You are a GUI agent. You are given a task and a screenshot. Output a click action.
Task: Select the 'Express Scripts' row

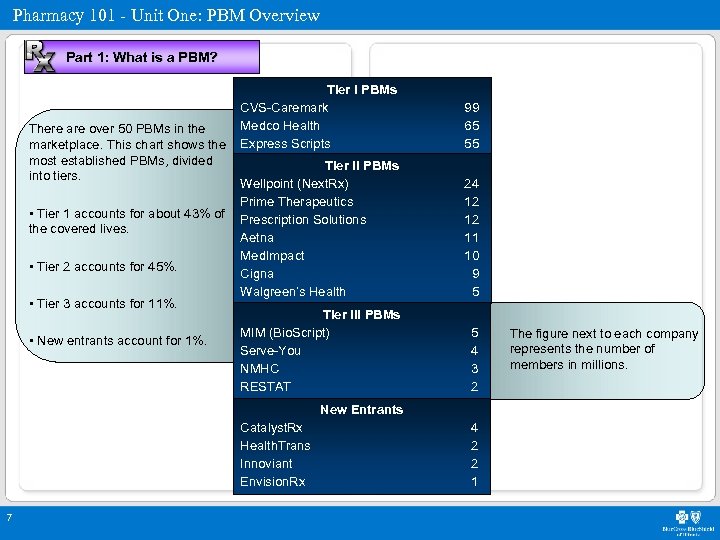362,144
